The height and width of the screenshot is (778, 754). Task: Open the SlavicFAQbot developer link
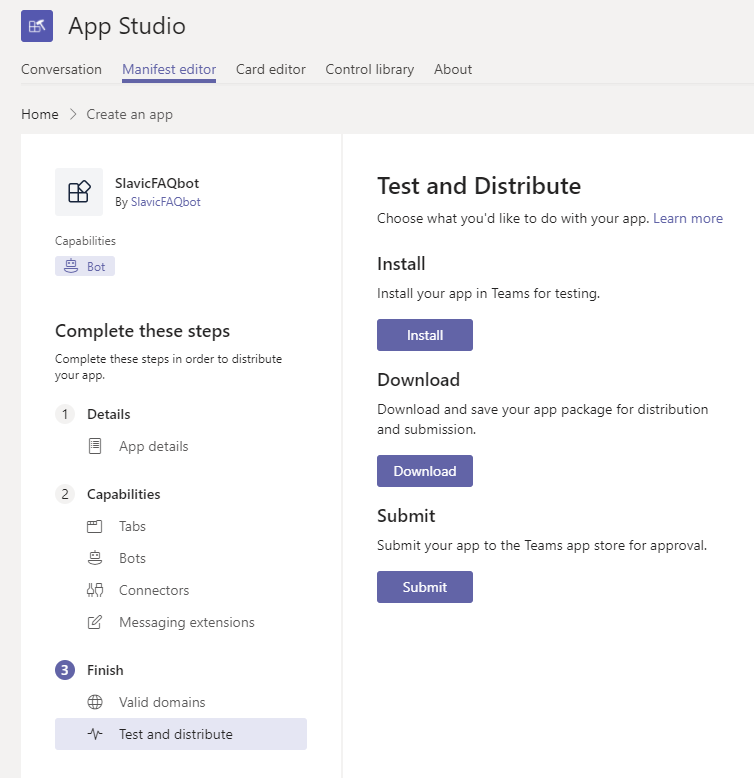click(x=166, y=202)
